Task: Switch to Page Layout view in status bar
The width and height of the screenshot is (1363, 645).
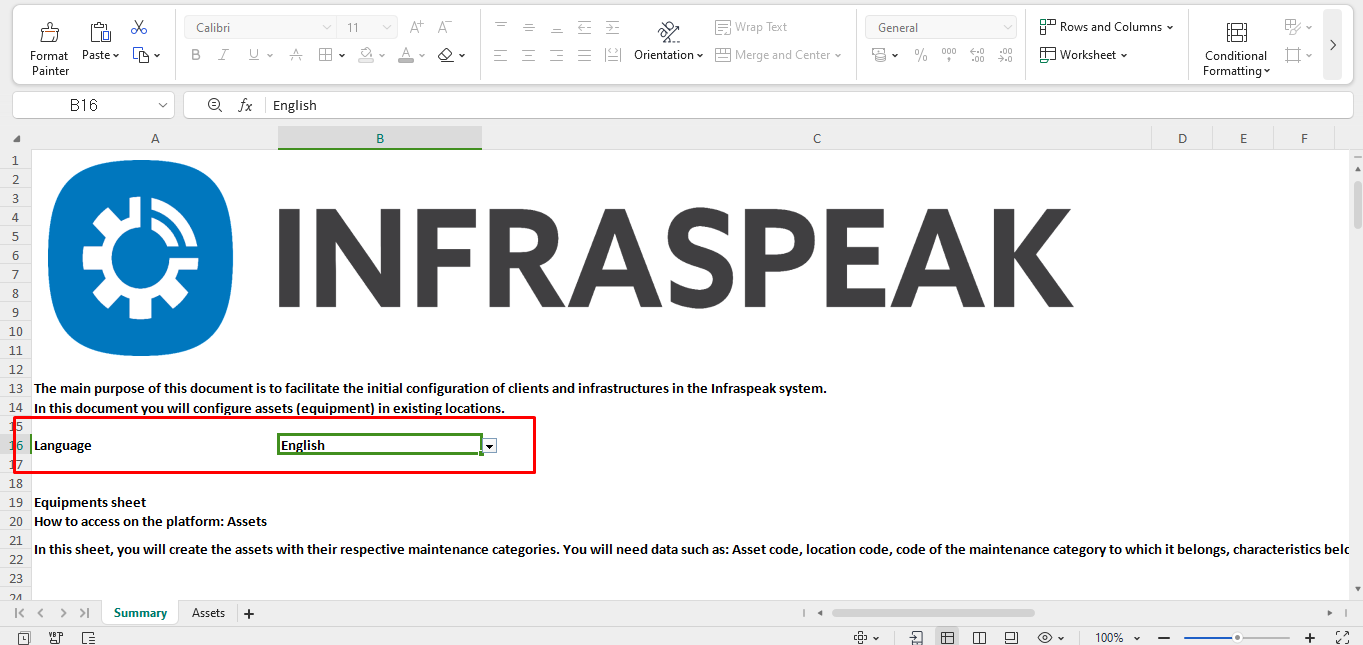Action: pos(1011,637)
